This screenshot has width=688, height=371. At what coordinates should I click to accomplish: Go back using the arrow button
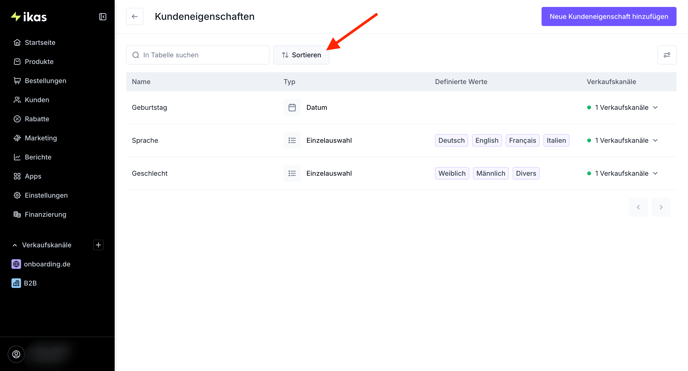(x=135, y=17)
